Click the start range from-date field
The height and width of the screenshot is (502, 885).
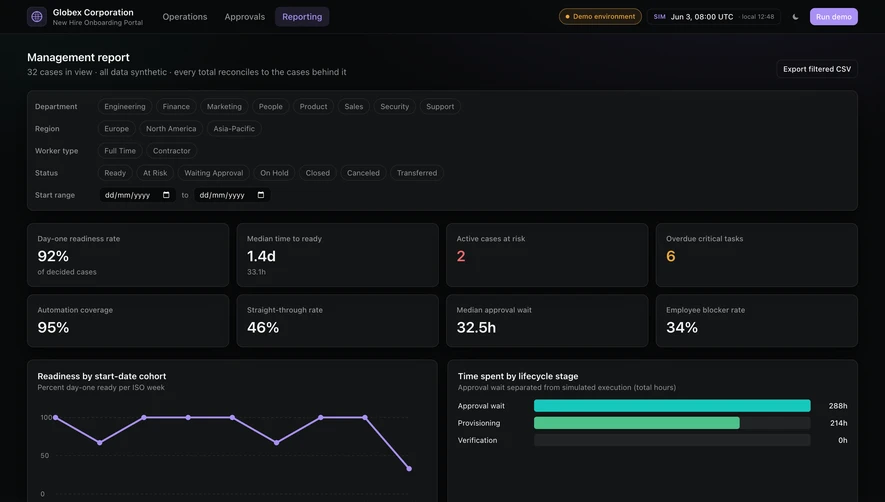(x=137, y=195)
